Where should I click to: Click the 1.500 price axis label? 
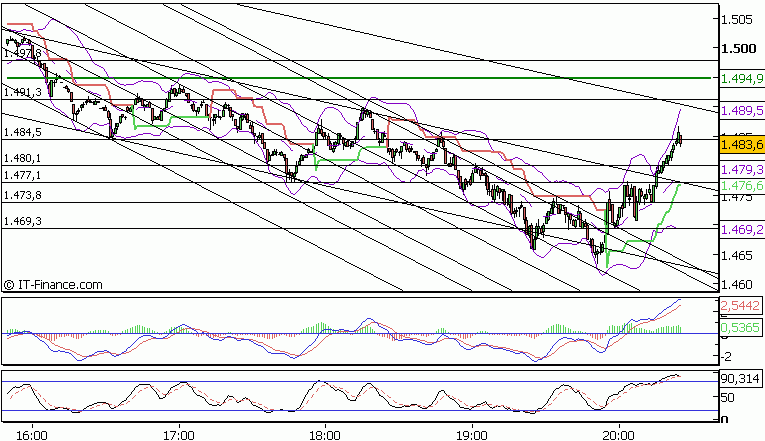coord(738,48)
